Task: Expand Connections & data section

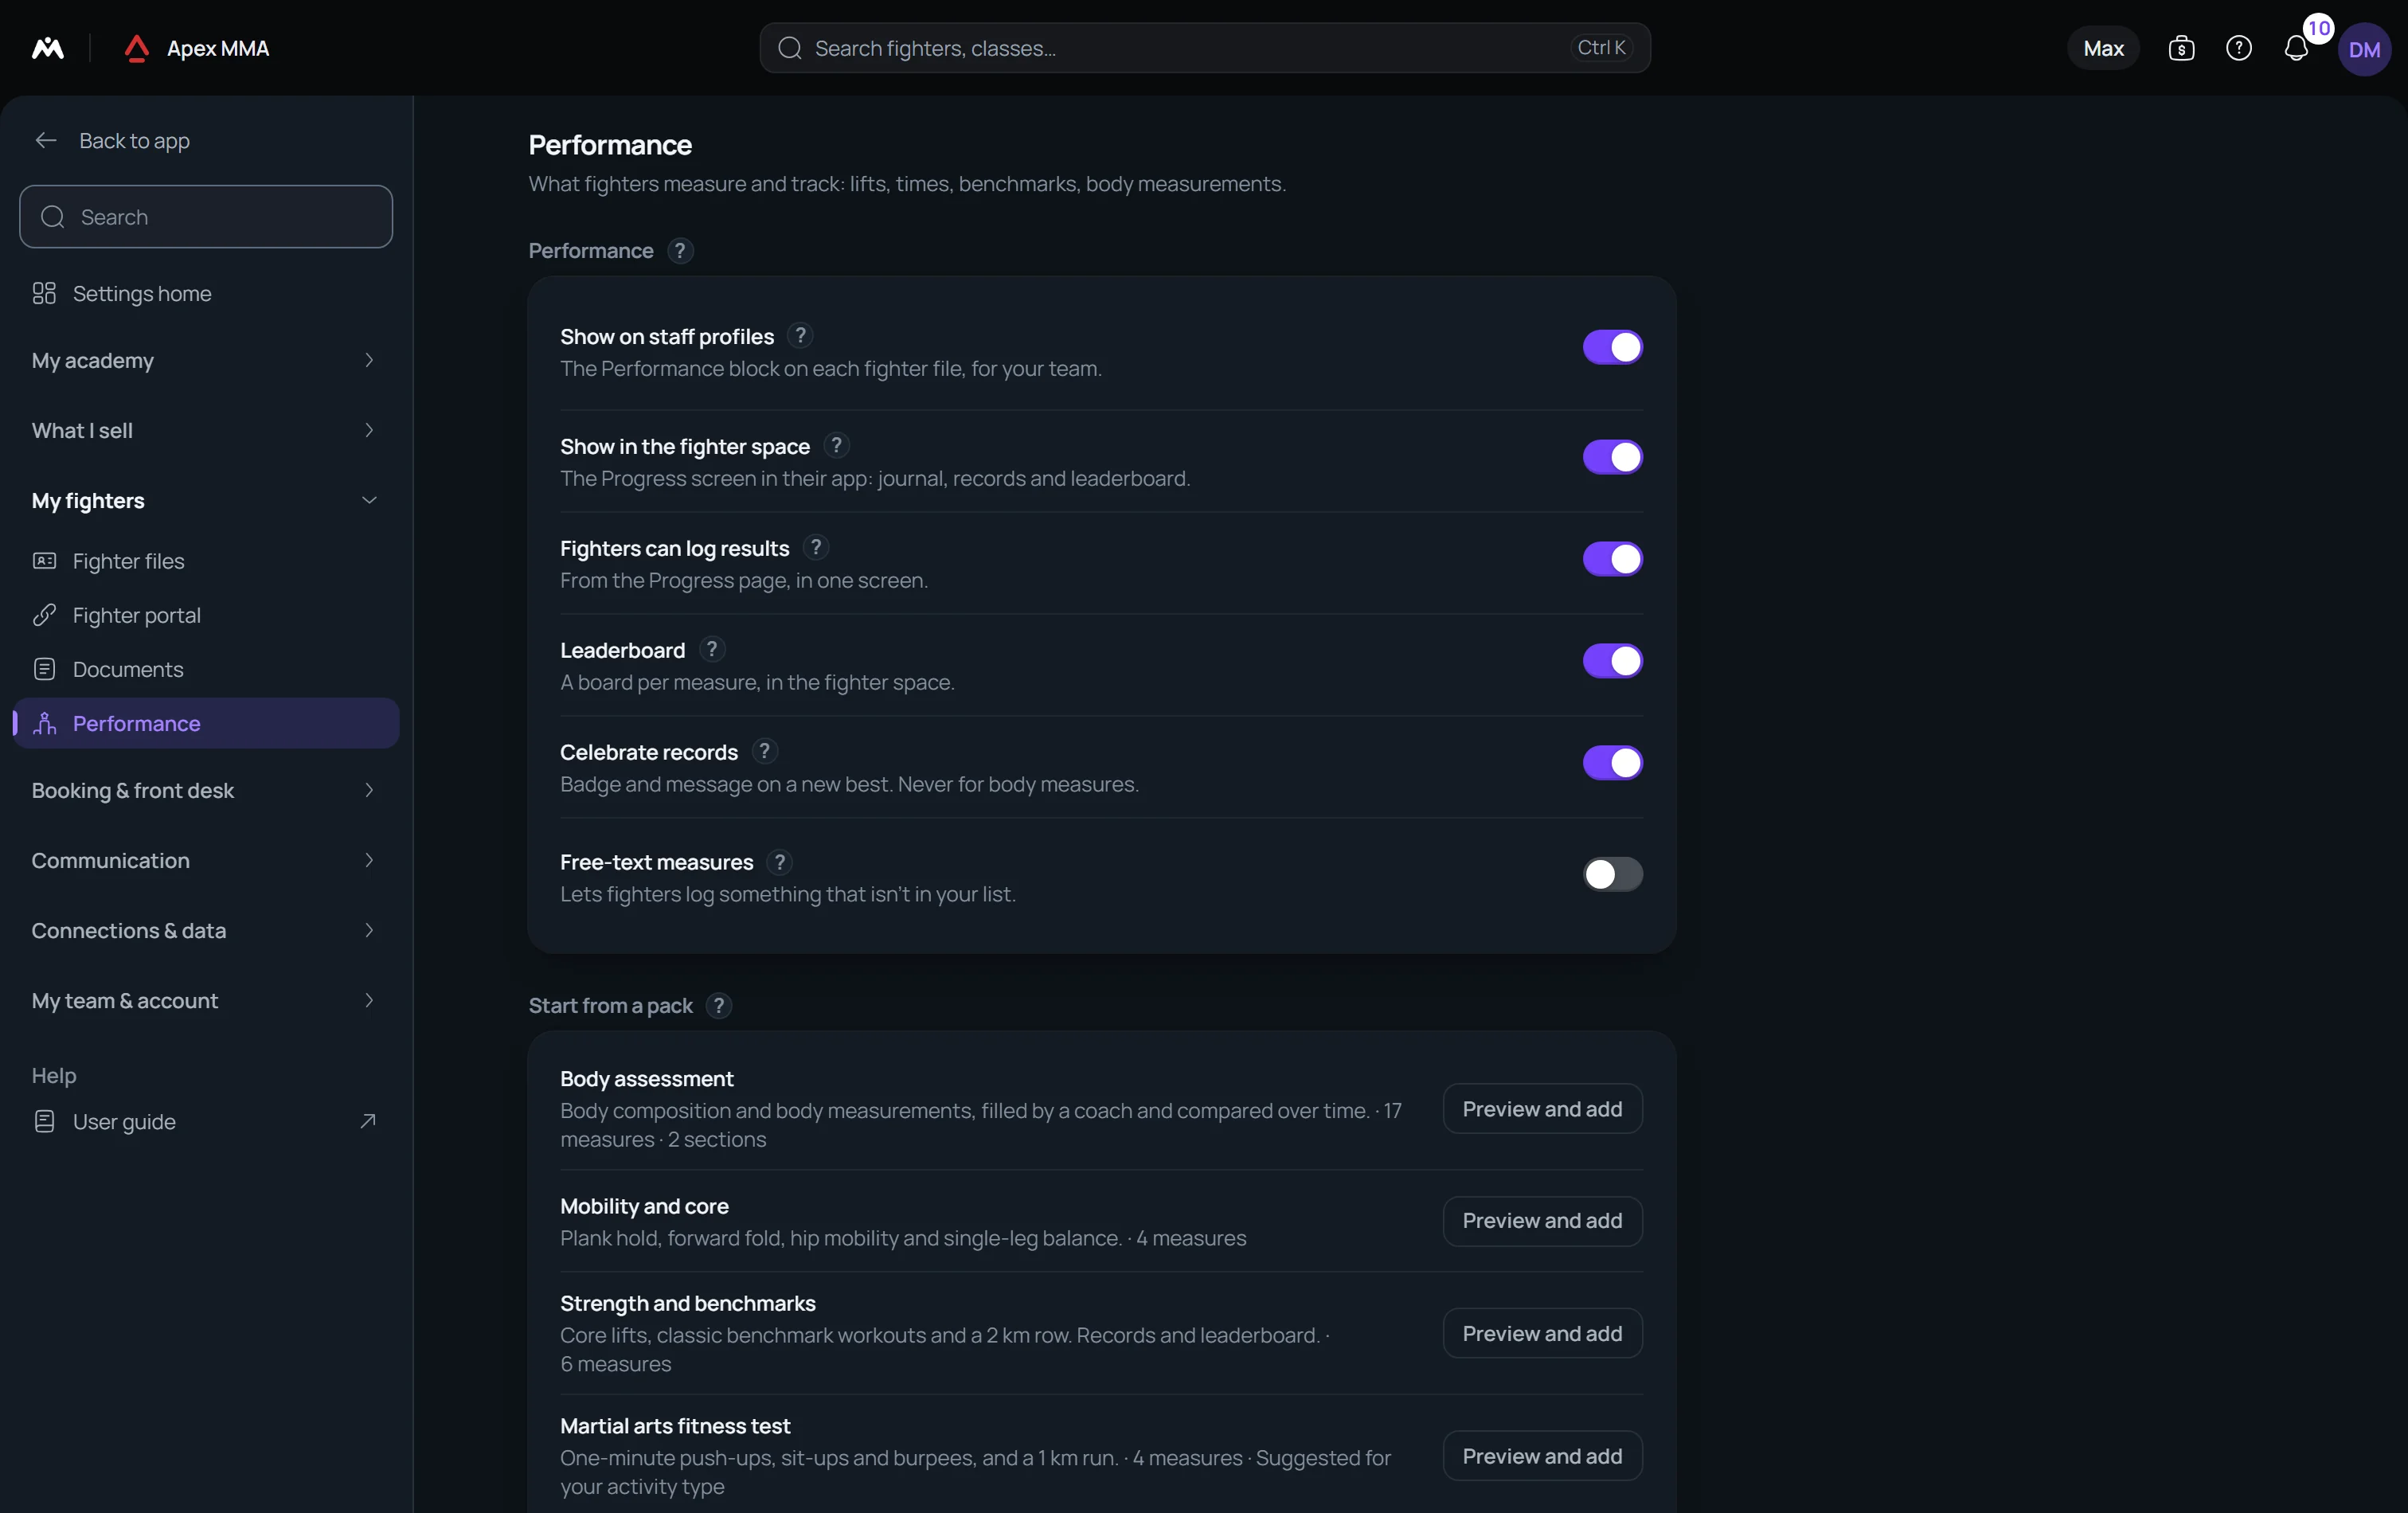Action: (x=205, y=930)
